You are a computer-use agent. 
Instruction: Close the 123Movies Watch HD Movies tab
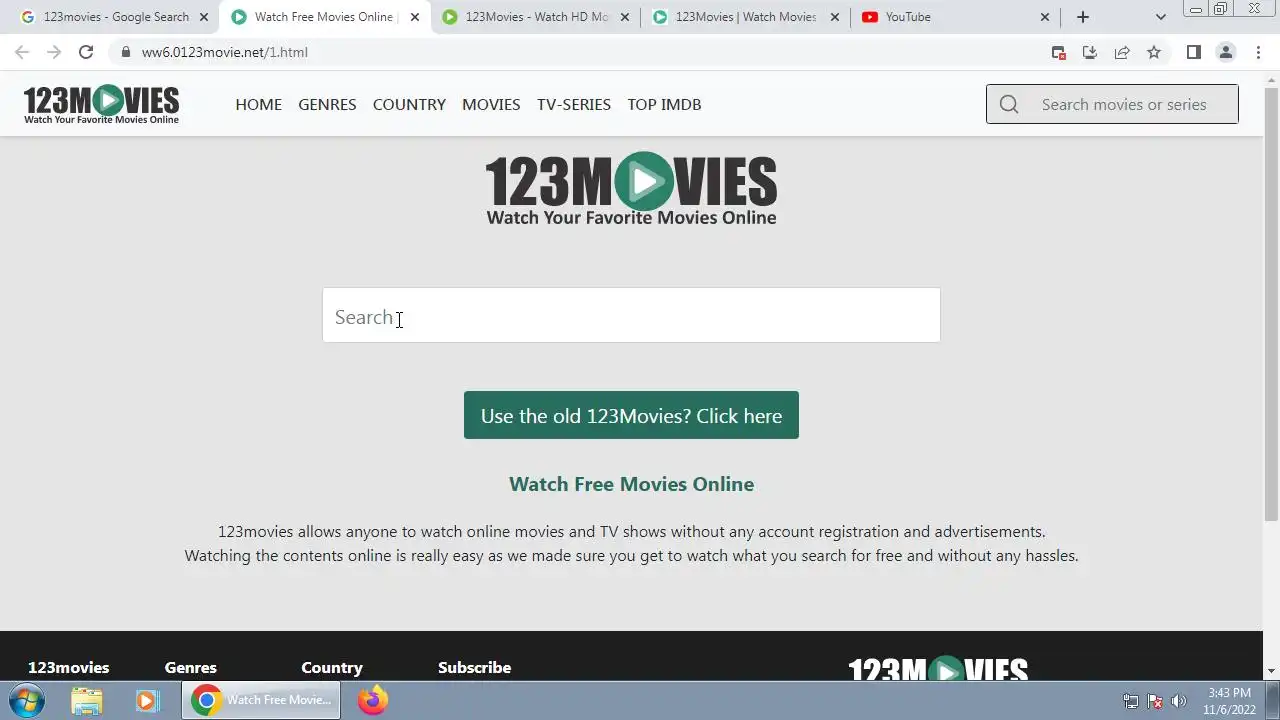pos(624,17)
